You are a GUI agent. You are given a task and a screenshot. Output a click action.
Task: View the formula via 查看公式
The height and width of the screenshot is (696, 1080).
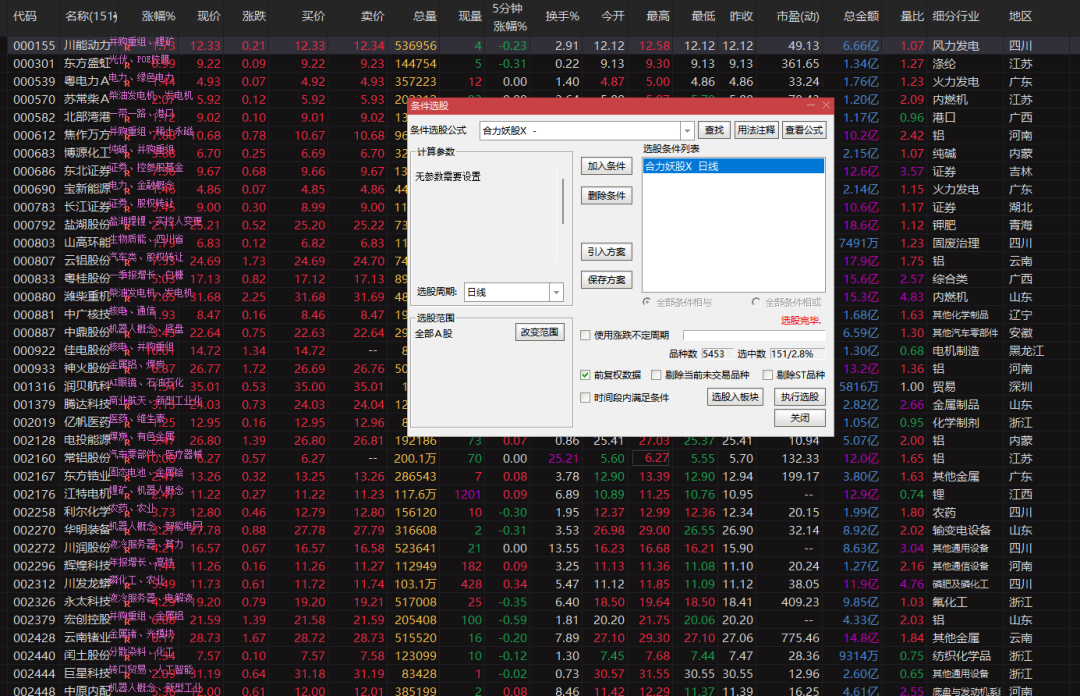[803, 130]
